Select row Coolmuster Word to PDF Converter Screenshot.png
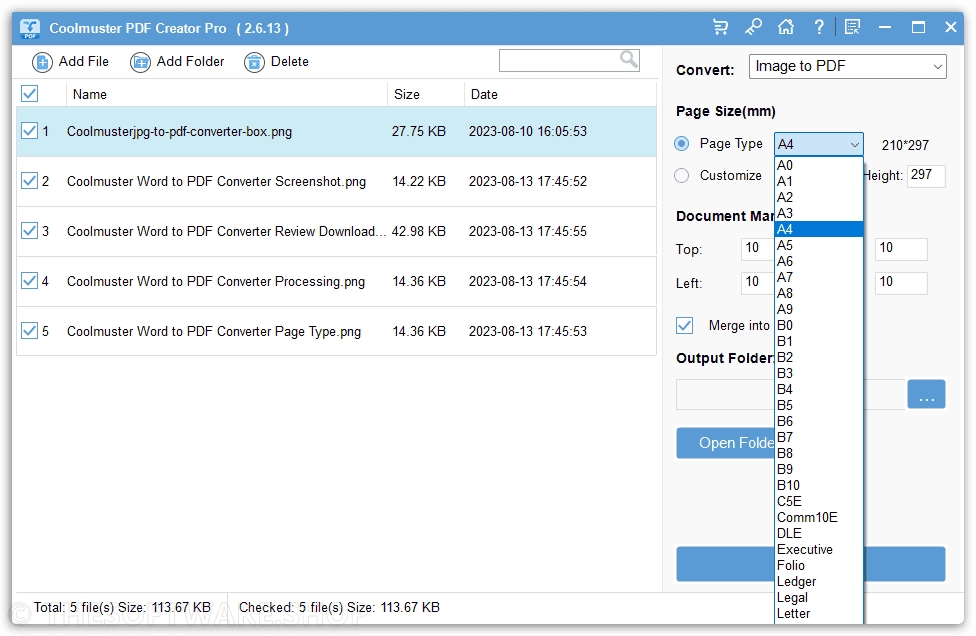976x636 pixels. pos(336,181)
